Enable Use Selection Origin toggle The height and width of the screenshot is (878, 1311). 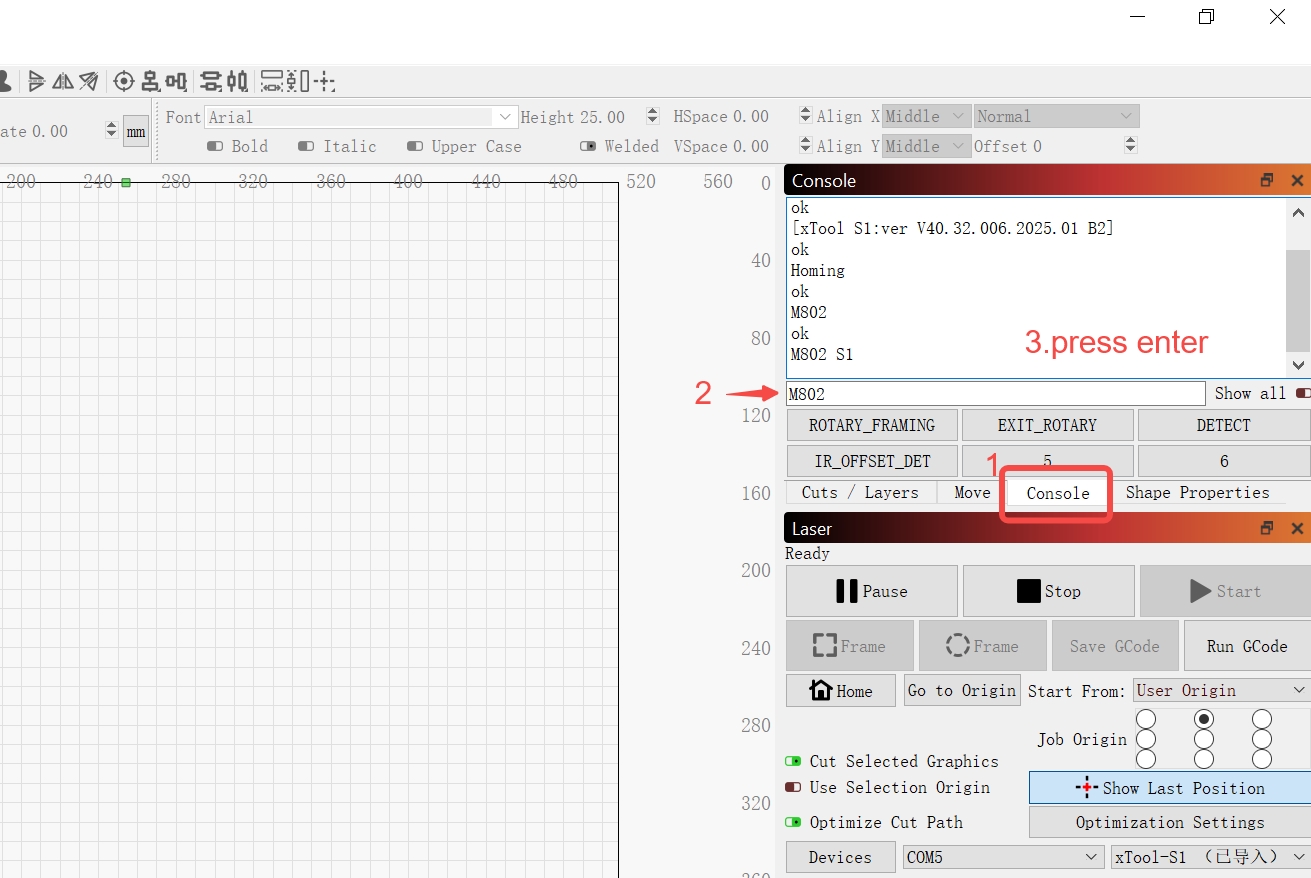click(x=793, y=788)
